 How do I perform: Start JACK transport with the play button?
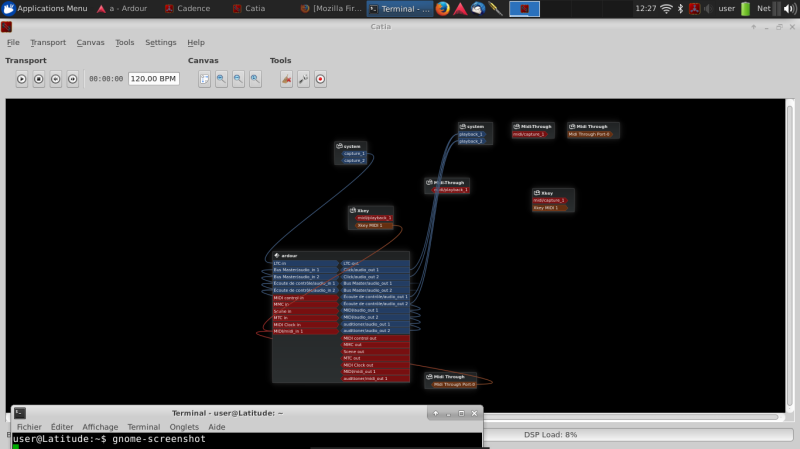pos(21,79)
